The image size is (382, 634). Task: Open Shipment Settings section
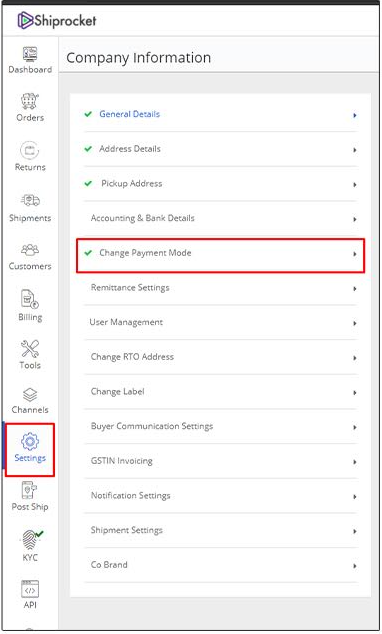pyautogui.click(x=221, y=530)
